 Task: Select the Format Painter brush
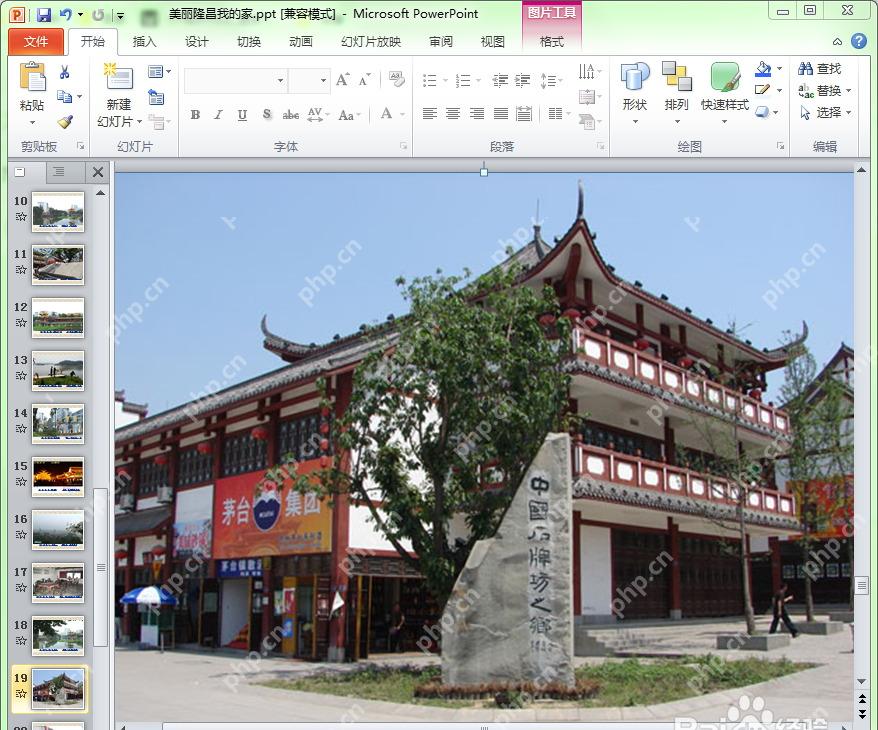65,121
